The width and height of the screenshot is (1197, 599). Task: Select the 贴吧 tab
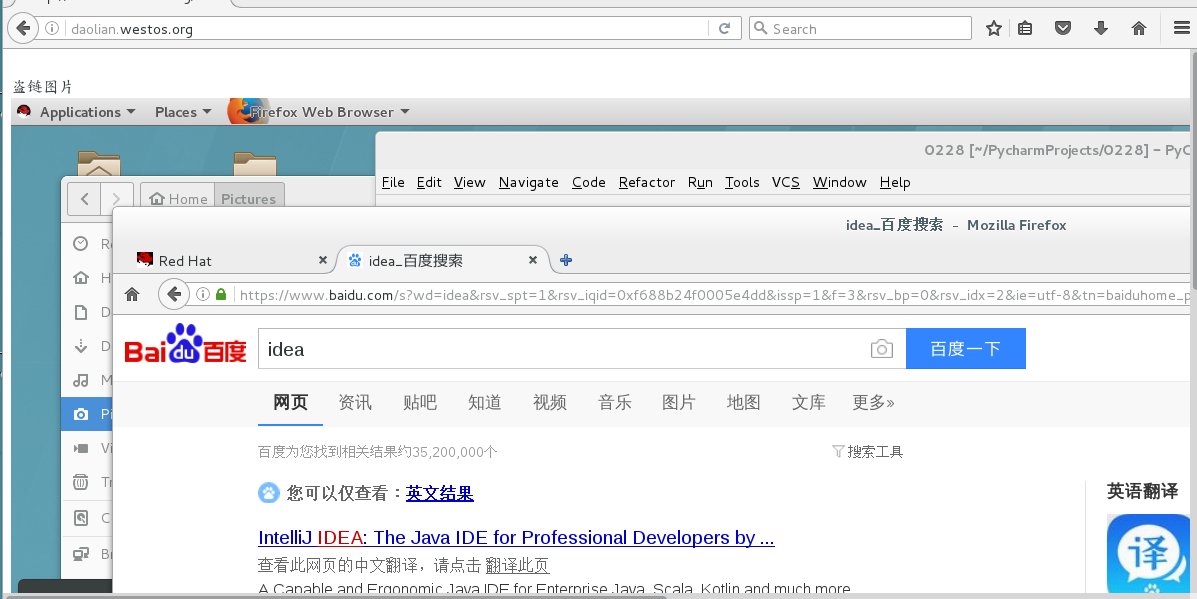click(x=420, y=402)
